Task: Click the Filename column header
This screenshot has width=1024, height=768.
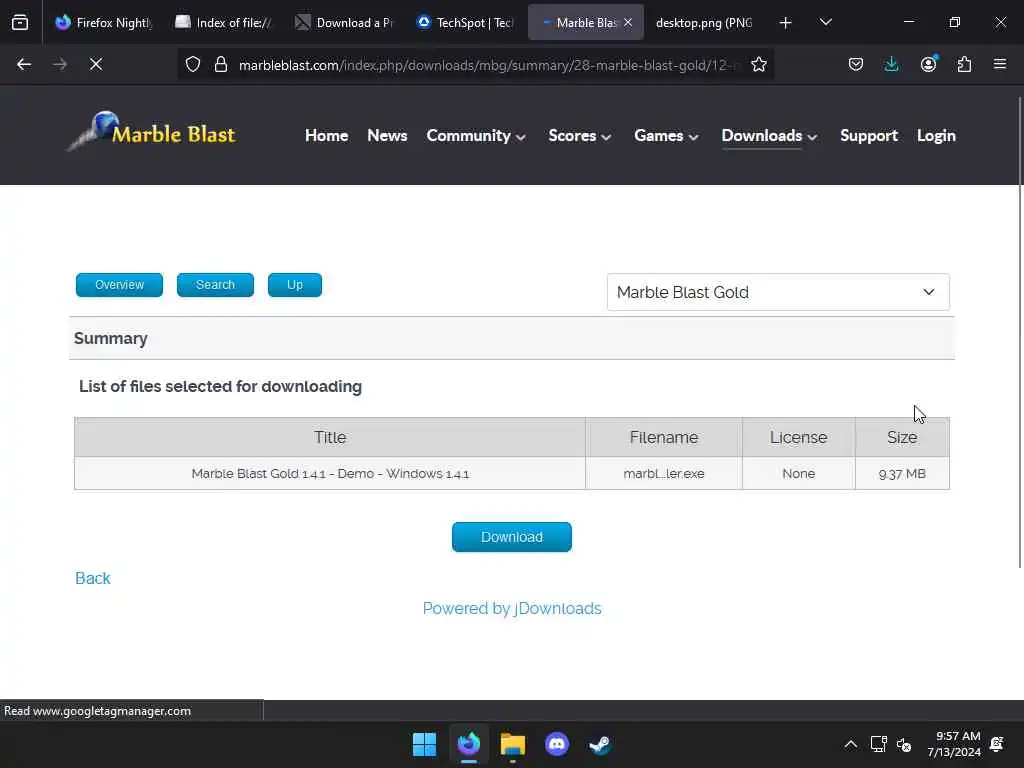Action: 664,437
